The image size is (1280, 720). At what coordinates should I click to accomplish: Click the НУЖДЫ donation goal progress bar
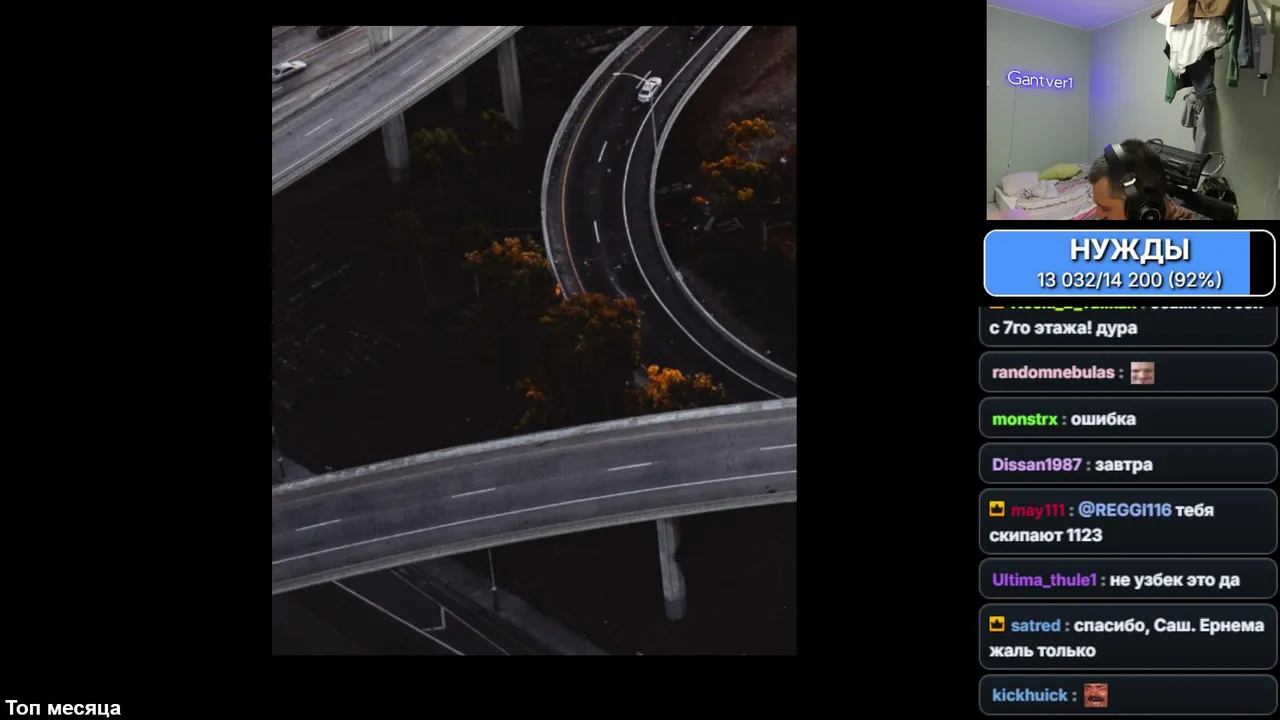tap(1129, 263)
